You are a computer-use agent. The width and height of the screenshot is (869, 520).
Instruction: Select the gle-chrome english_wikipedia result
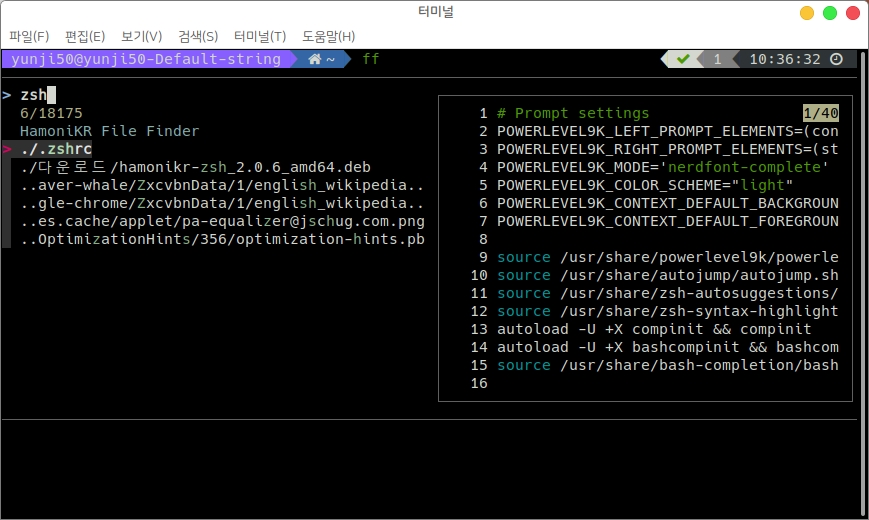(x=222, y=203)
